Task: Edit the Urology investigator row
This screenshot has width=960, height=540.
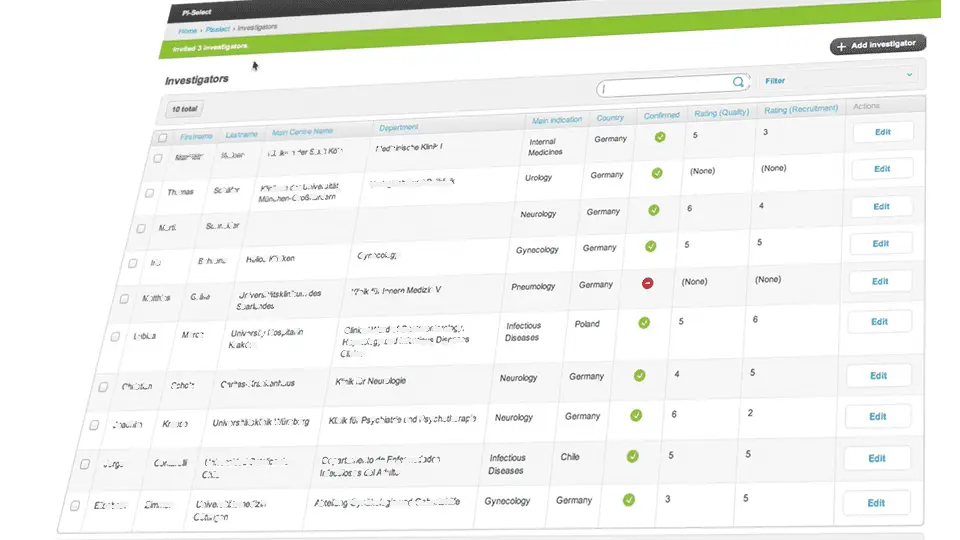Action: 882,168
